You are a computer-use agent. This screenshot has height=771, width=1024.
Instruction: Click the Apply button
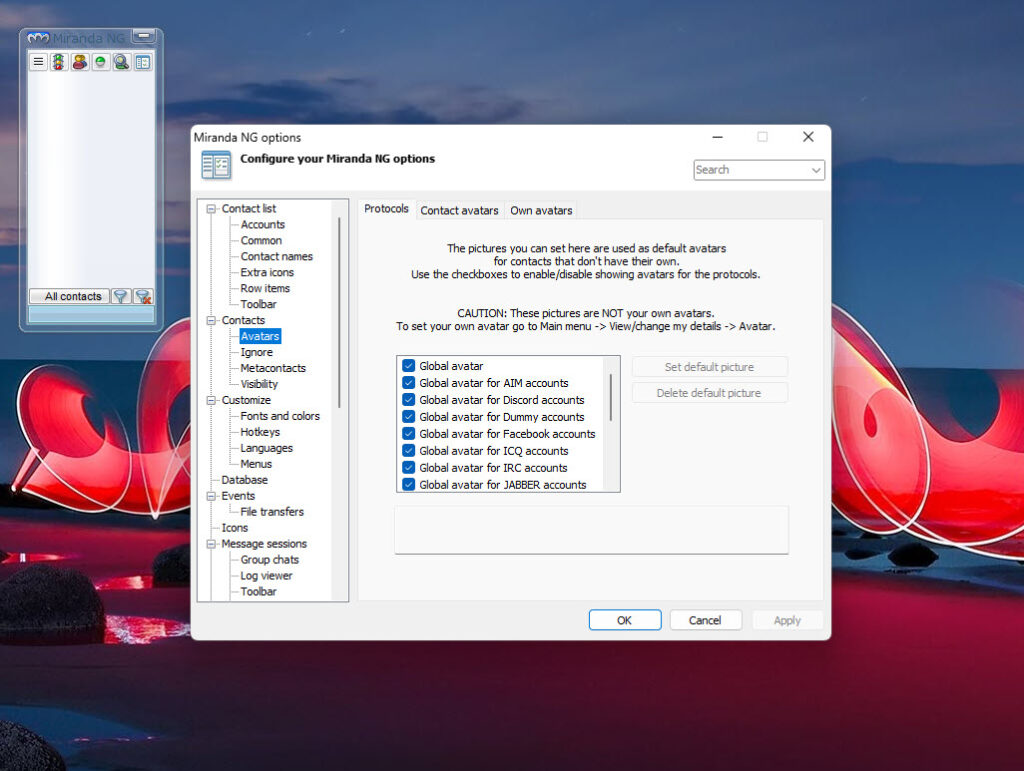pos(787,620)
